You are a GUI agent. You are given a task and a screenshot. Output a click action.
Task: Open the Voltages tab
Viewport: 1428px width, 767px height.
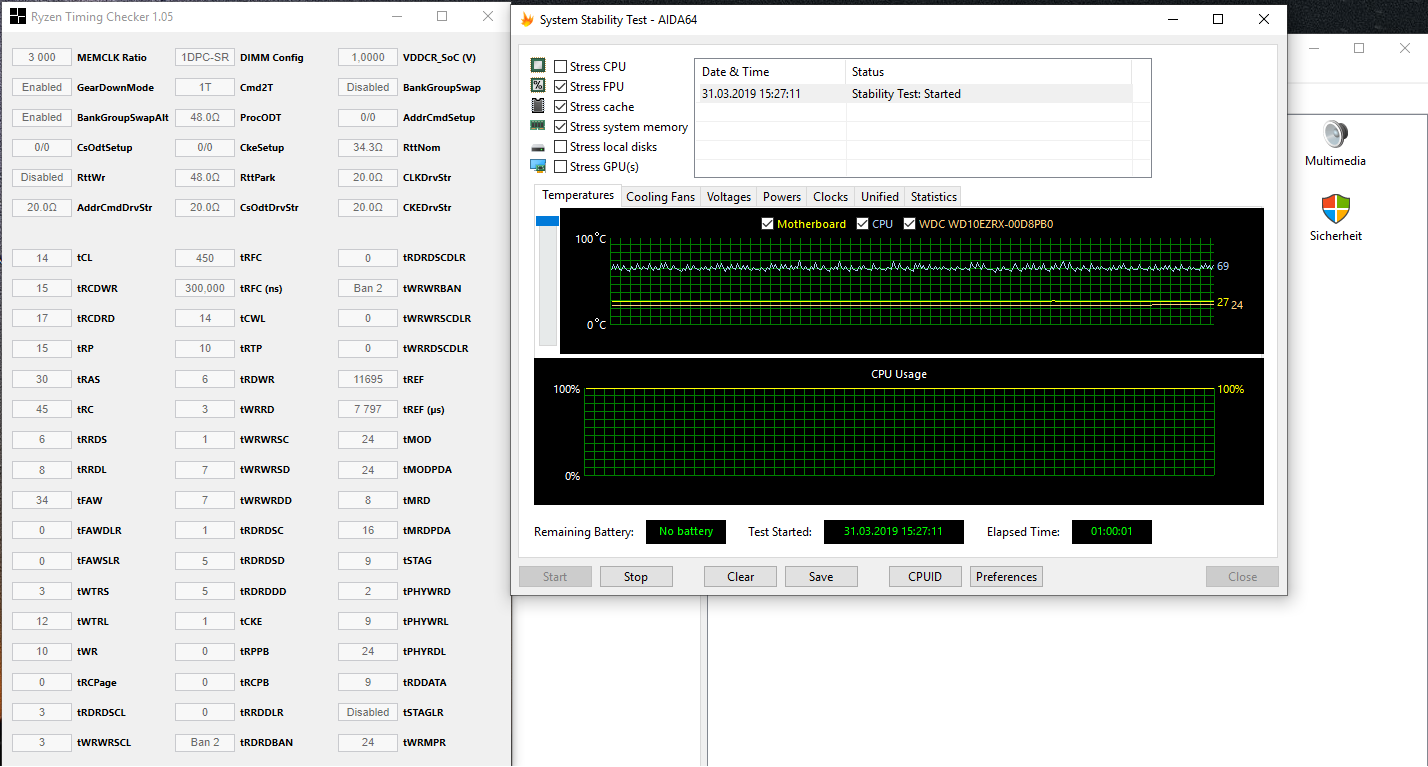[x=729, y=197]
